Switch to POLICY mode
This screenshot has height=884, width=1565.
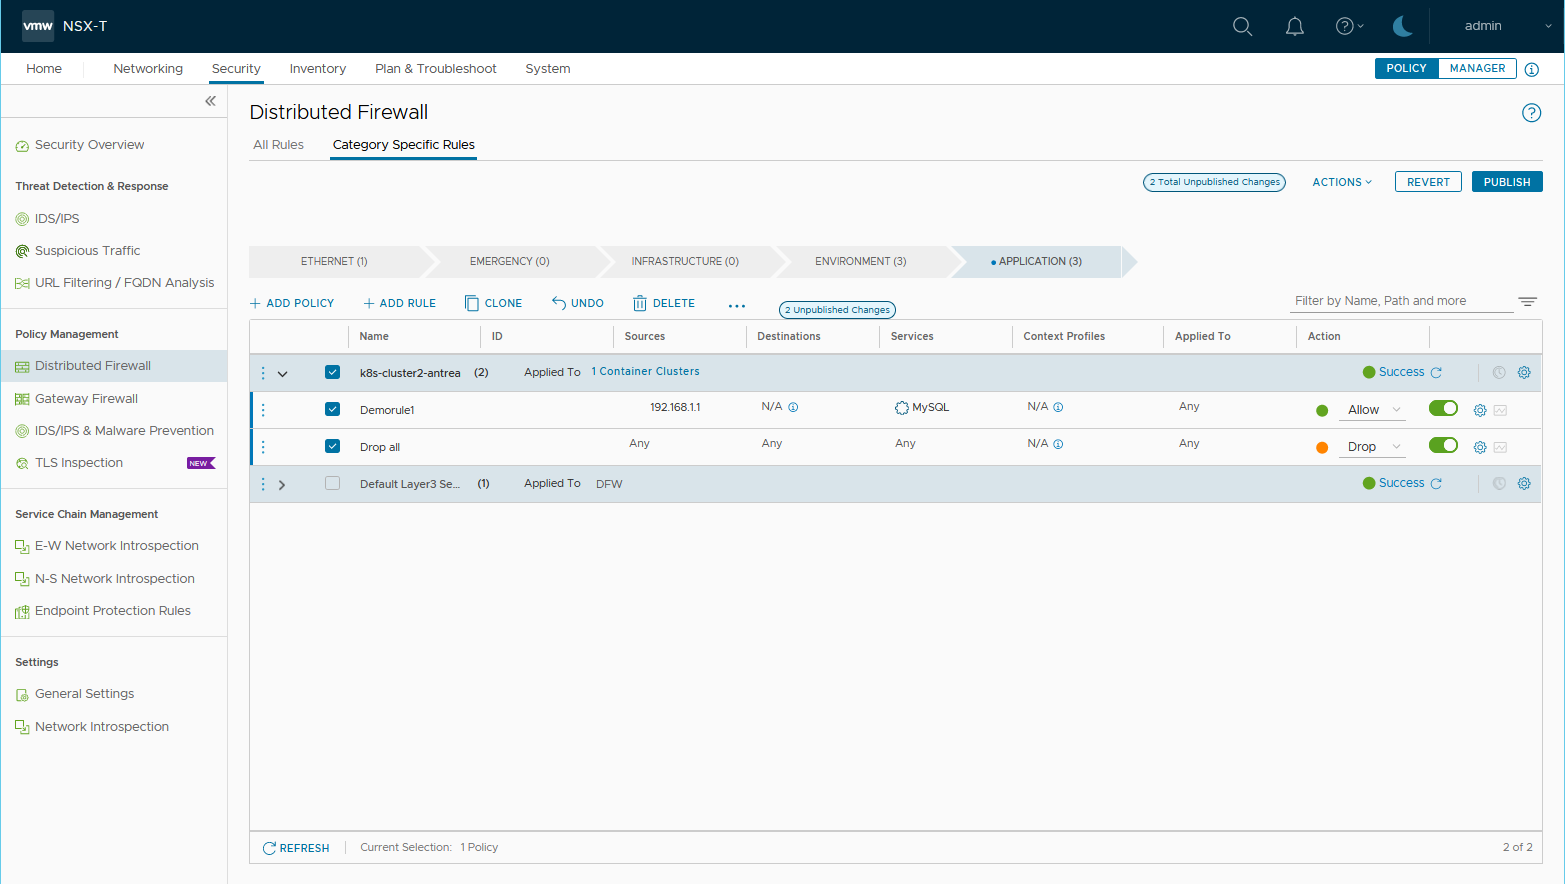1406,68
